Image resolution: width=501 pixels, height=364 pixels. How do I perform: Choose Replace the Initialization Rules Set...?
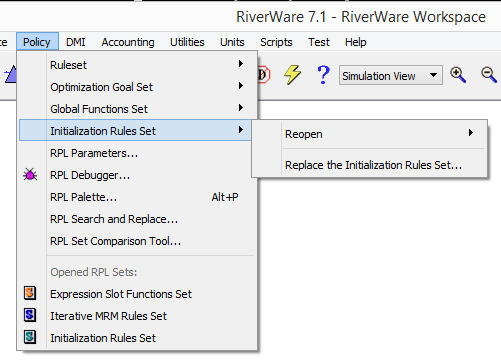[369, 165]
